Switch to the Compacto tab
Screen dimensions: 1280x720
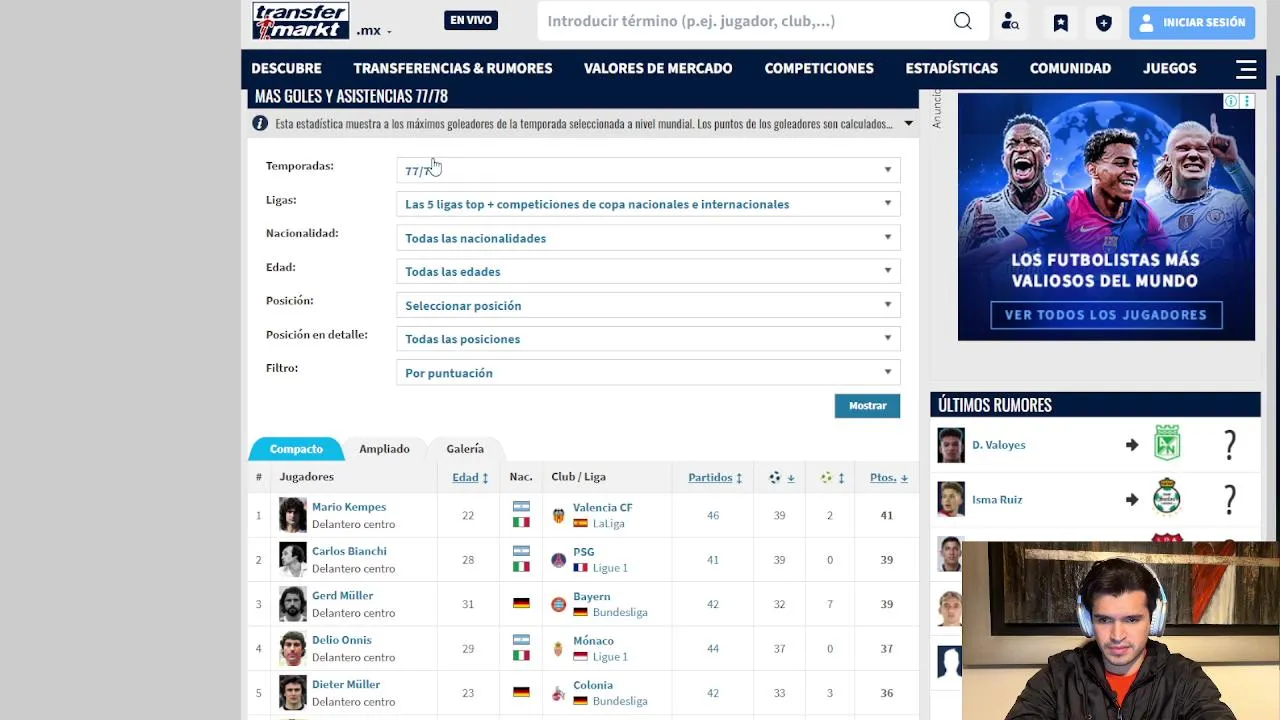tap(296, 449)
